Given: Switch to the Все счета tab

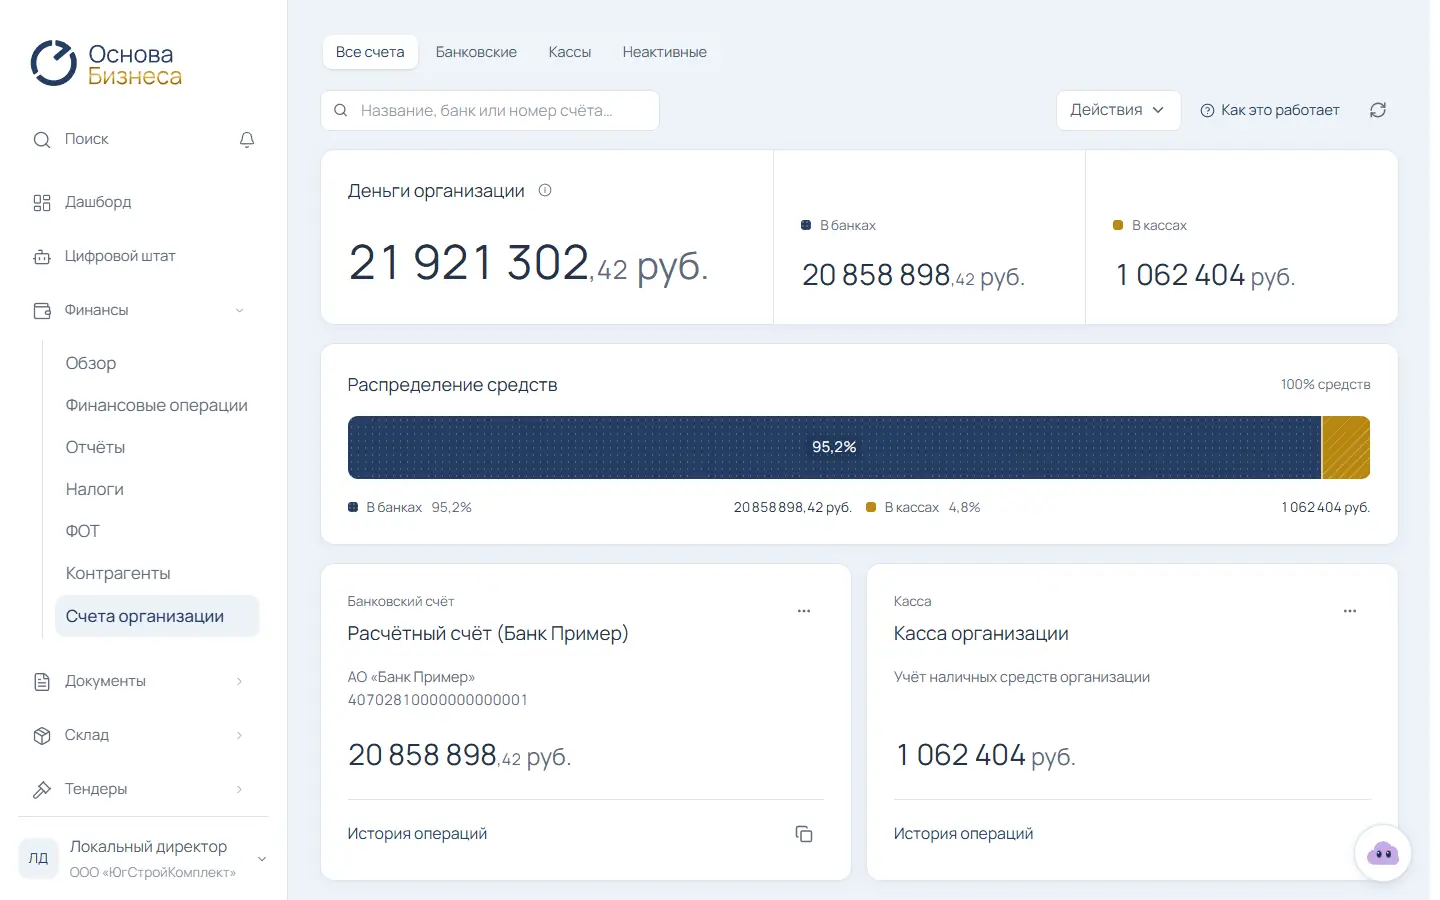Looking at the screenshot, I should pyautogui.click(x=370, y=52).
